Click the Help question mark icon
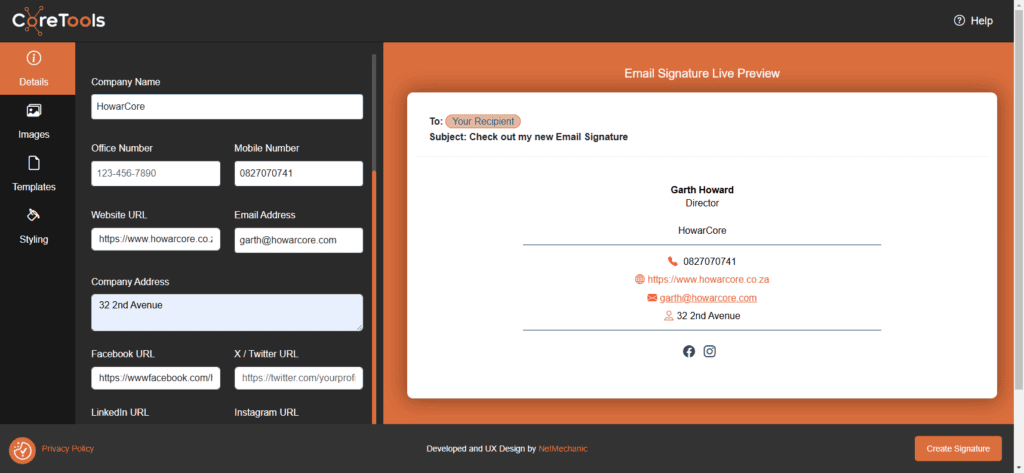1024x473 pixels. tap(959, 21)
